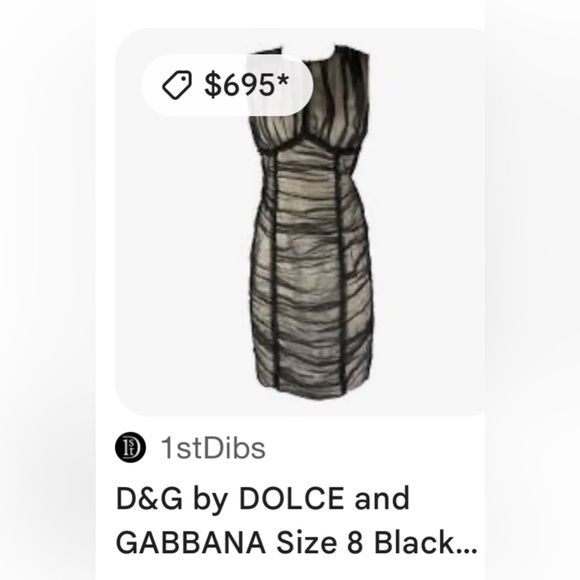This screenshot has width=580, height=580.
Task: Open the 1stDibs seller name link
Action: pos(213,448)
